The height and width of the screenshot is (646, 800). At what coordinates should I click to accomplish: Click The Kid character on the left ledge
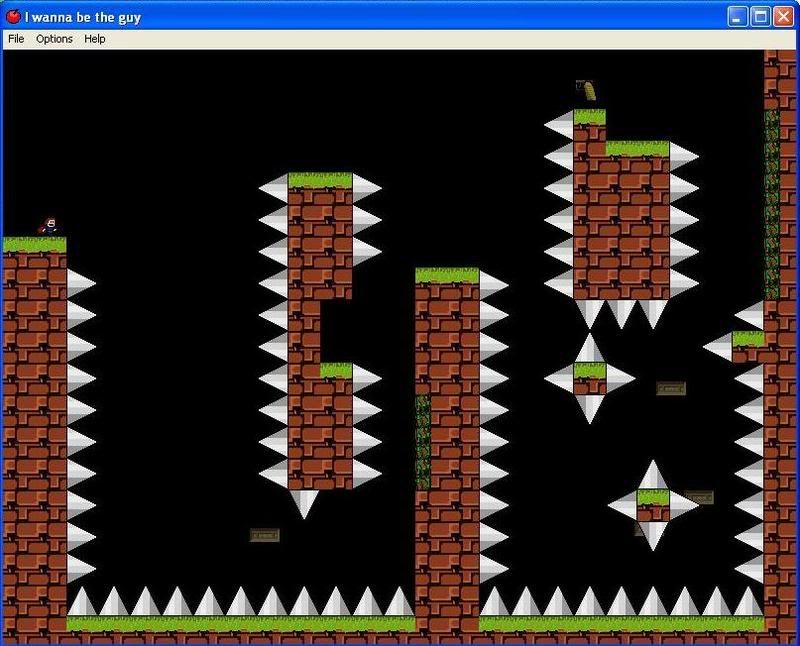click(49, 226)
